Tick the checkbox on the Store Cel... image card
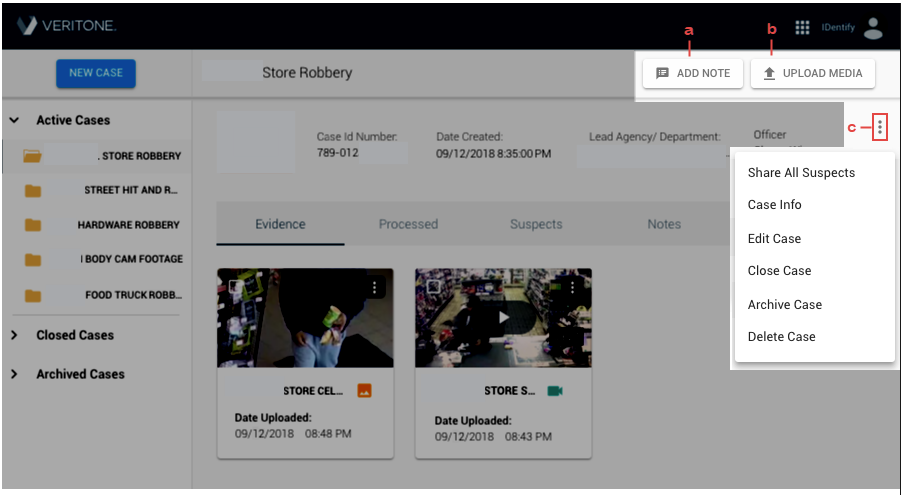 pyautogui.click(x=234, y=286)
